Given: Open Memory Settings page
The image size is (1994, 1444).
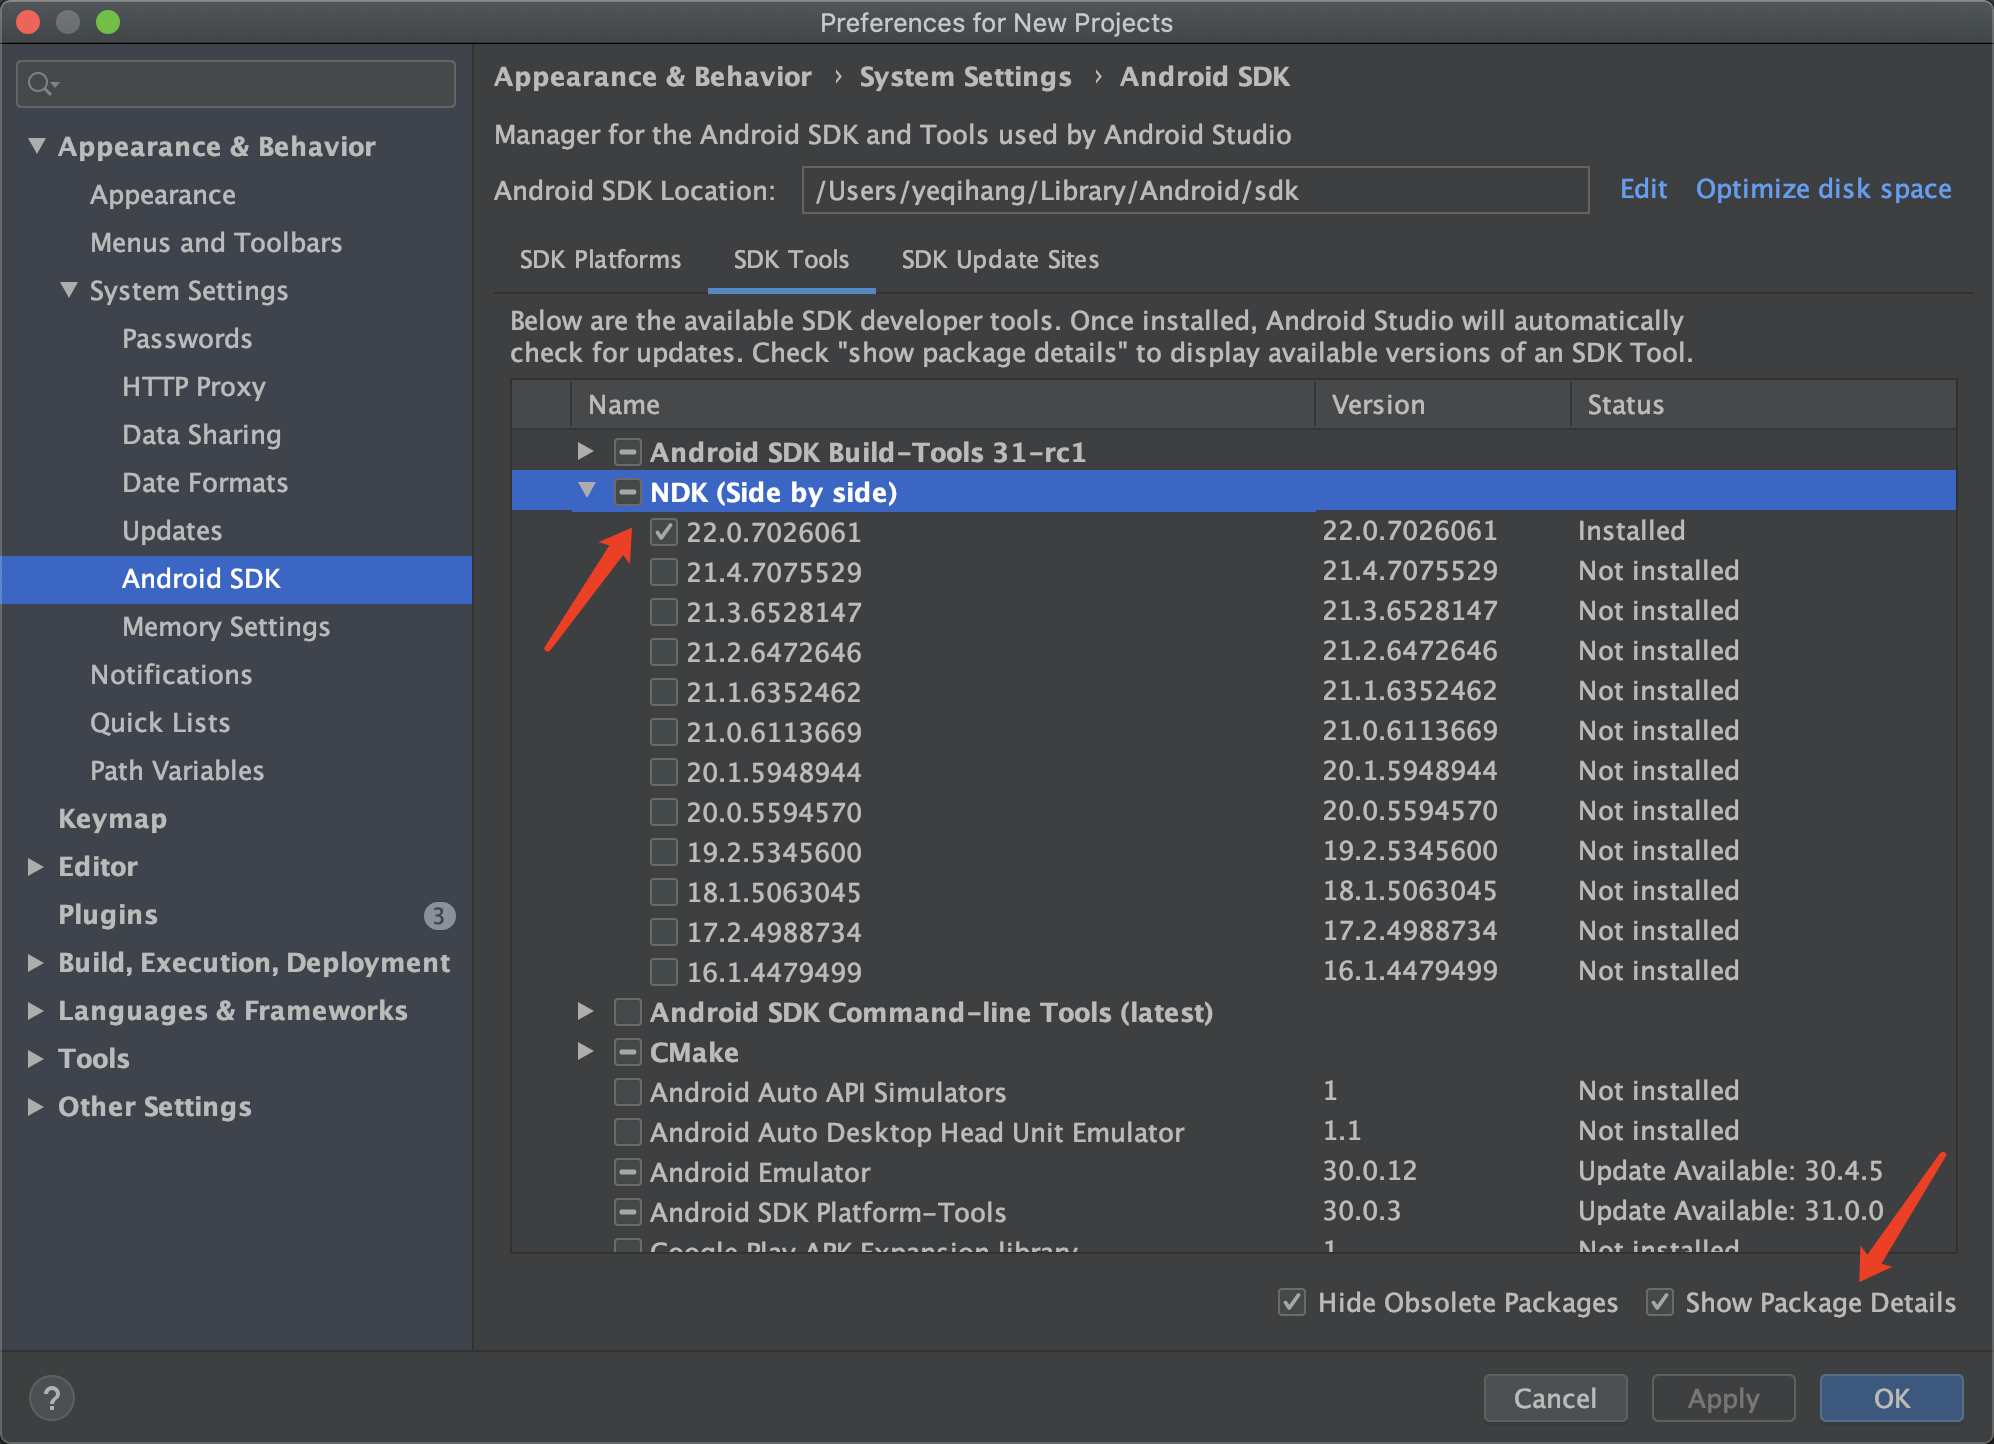Looking at the screenshot, I should 226,627.
